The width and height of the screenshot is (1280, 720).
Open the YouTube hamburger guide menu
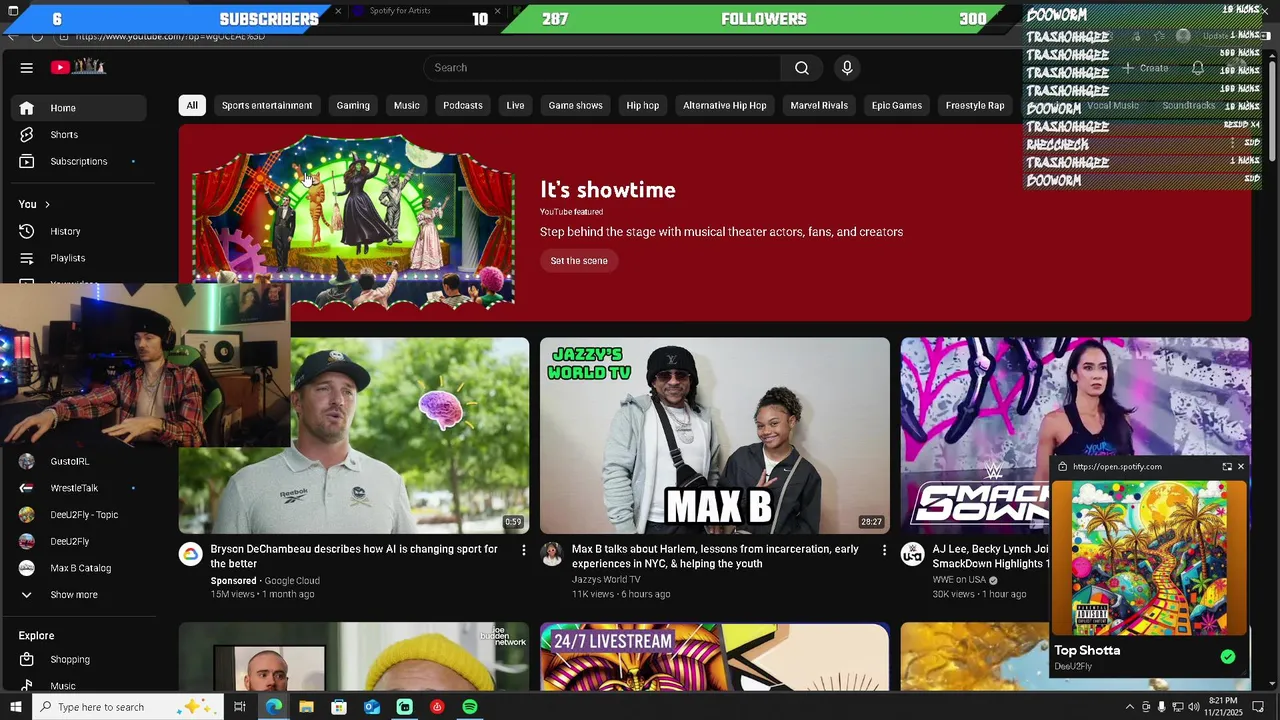pos(27,68)
